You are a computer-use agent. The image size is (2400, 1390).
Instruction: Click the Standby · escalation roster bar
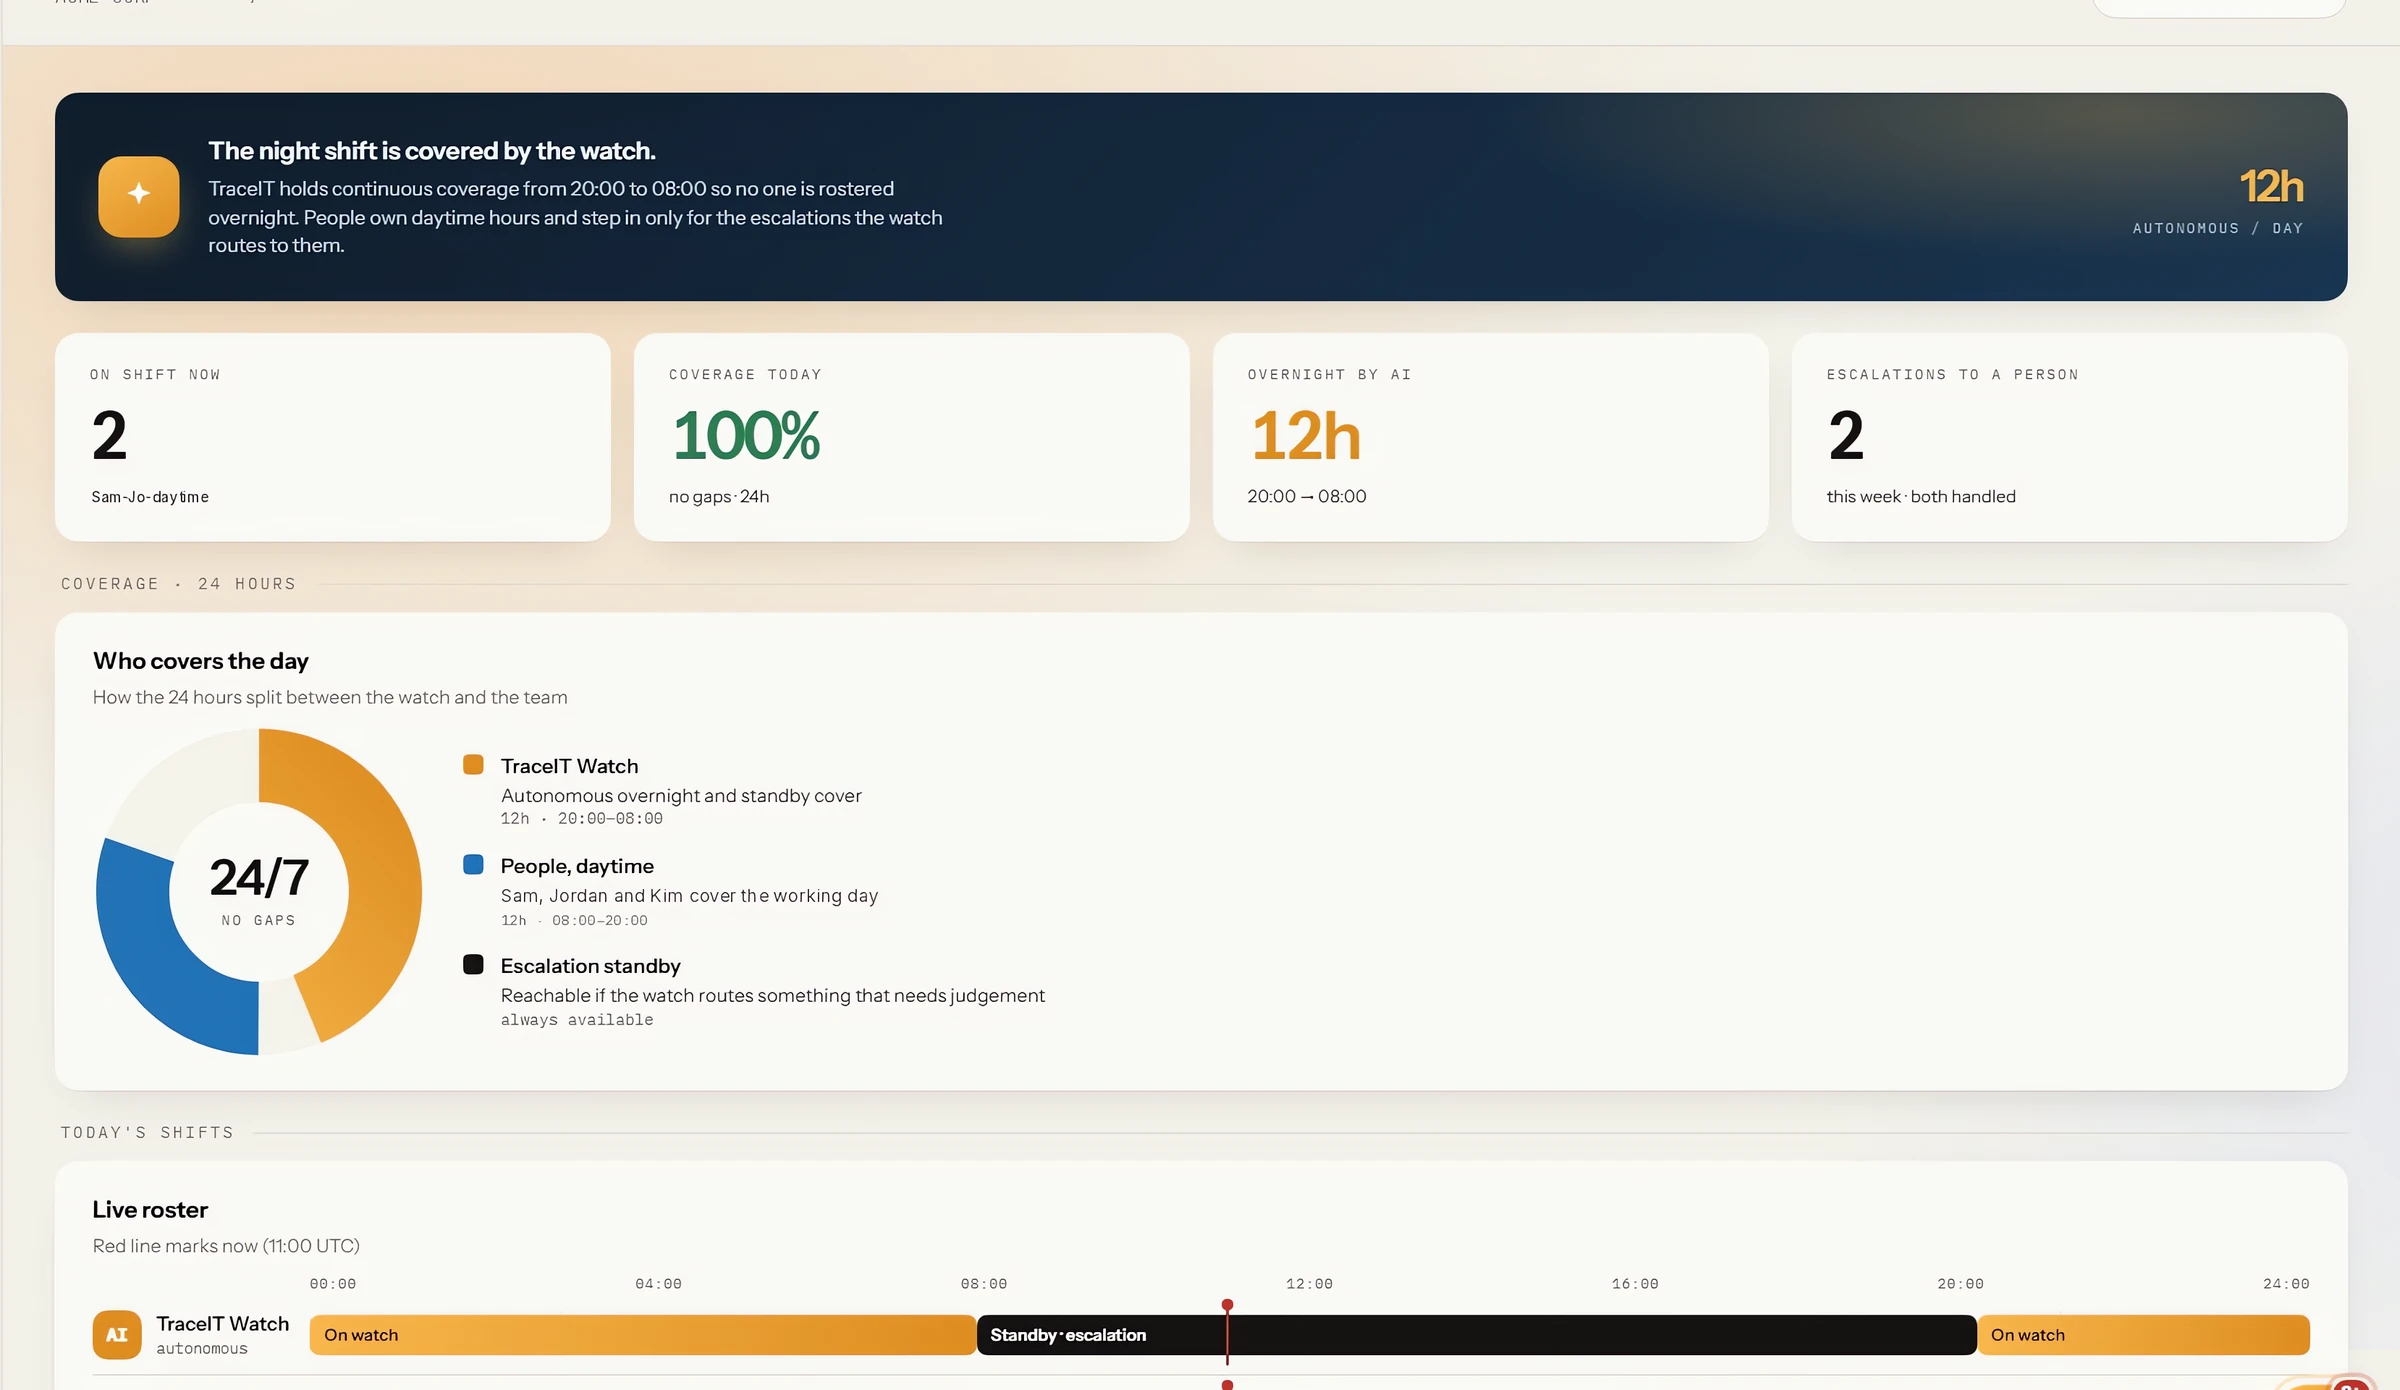1476,1335
